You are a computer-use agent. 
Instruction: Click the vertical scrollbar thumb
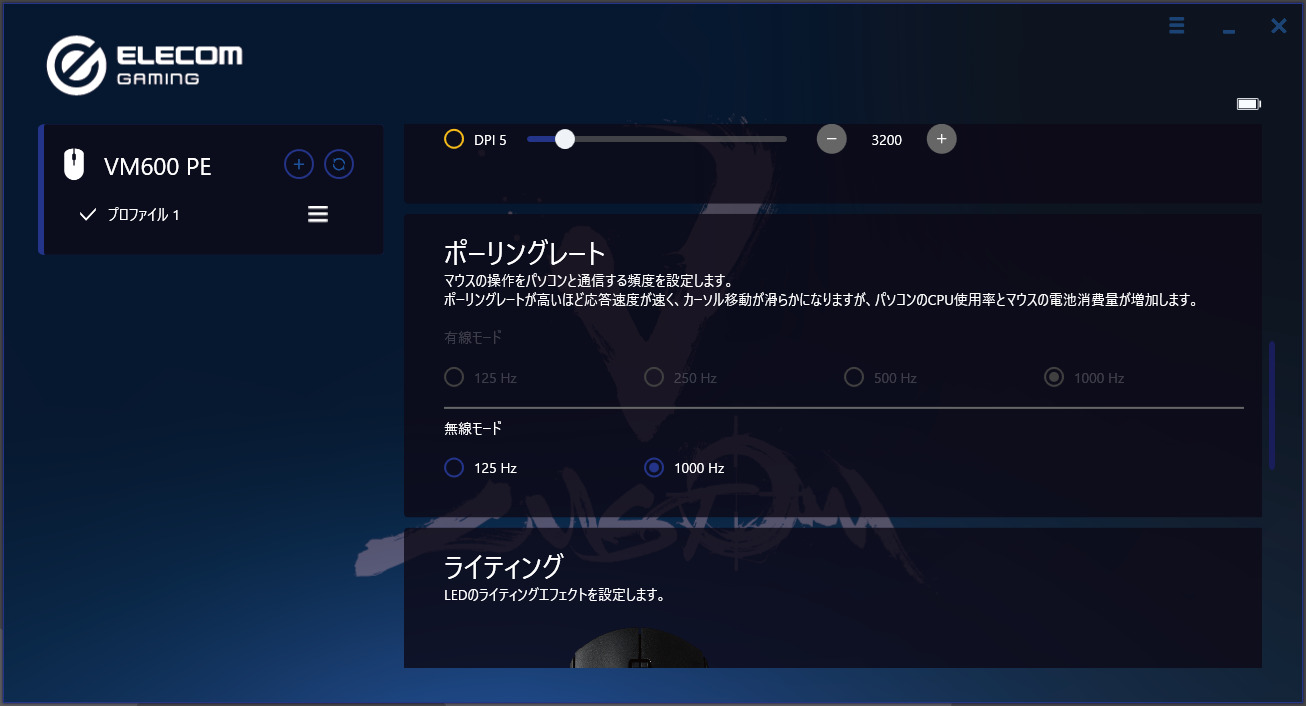(1272, 405)
